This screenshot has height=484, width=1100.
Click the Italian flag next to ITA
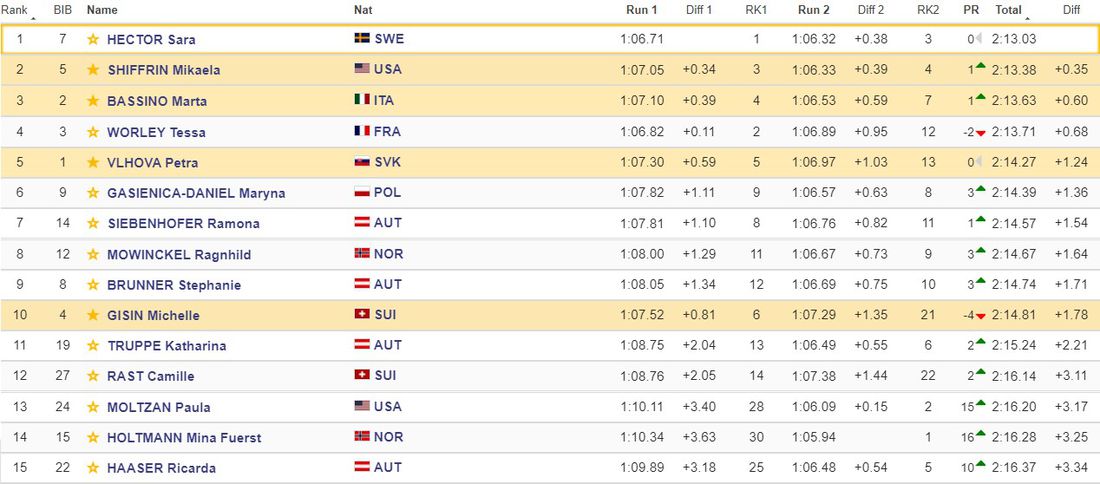pos(362,101)
